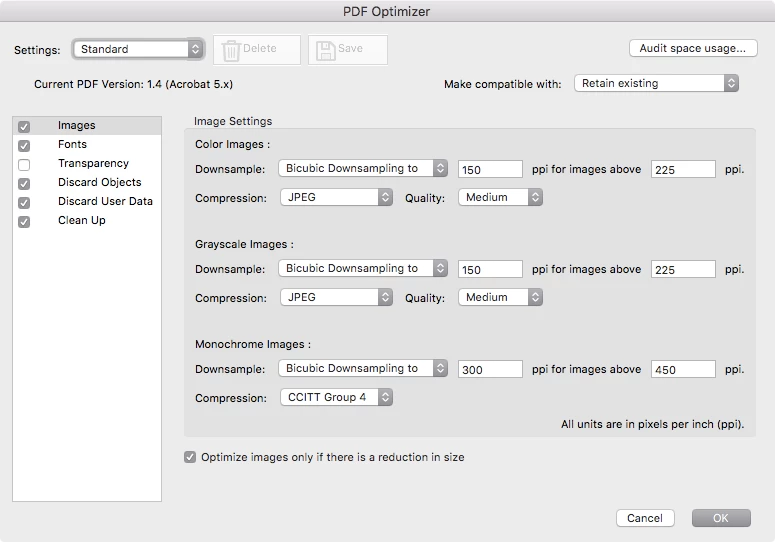Select the Images panel entry
The image size is (775, 542).
point(87,125)
